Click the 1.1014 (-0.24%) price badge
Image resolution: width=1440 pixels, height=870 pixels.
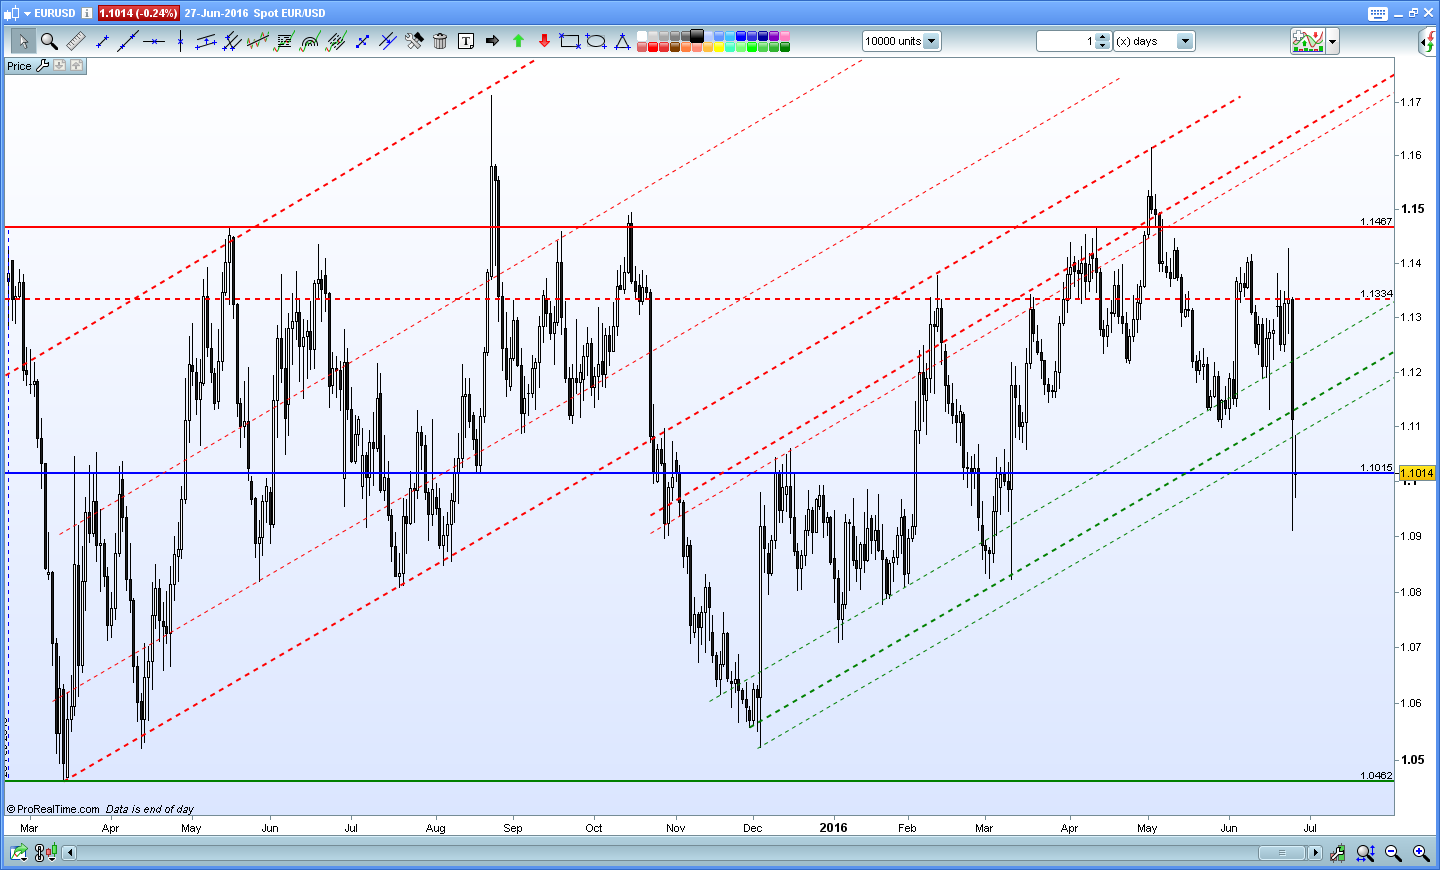(x=138, y=13)
